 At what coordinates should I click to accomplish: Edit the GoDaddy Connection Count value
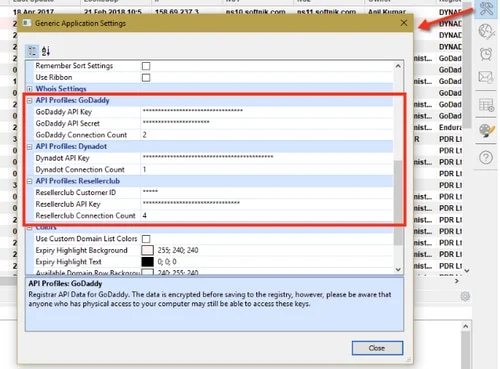click(x=267, y=135)
